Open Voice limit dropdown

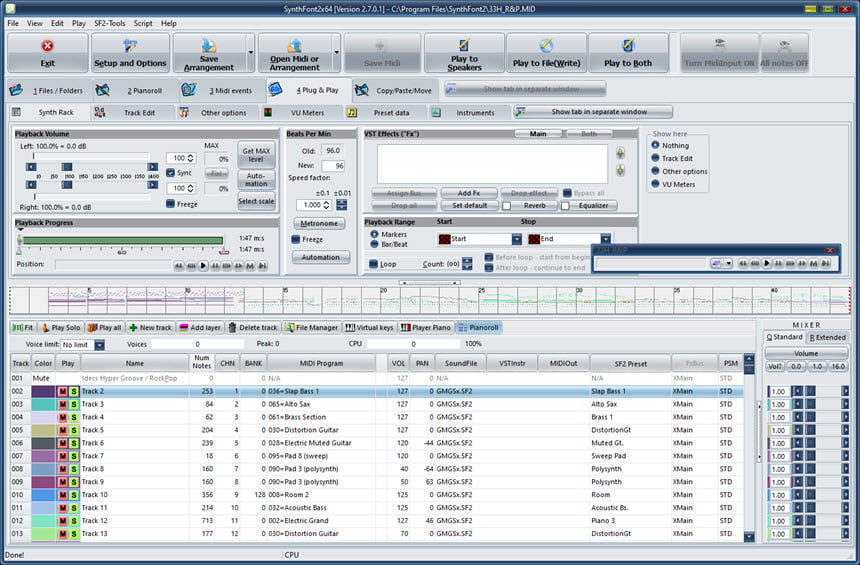(99, 345)
